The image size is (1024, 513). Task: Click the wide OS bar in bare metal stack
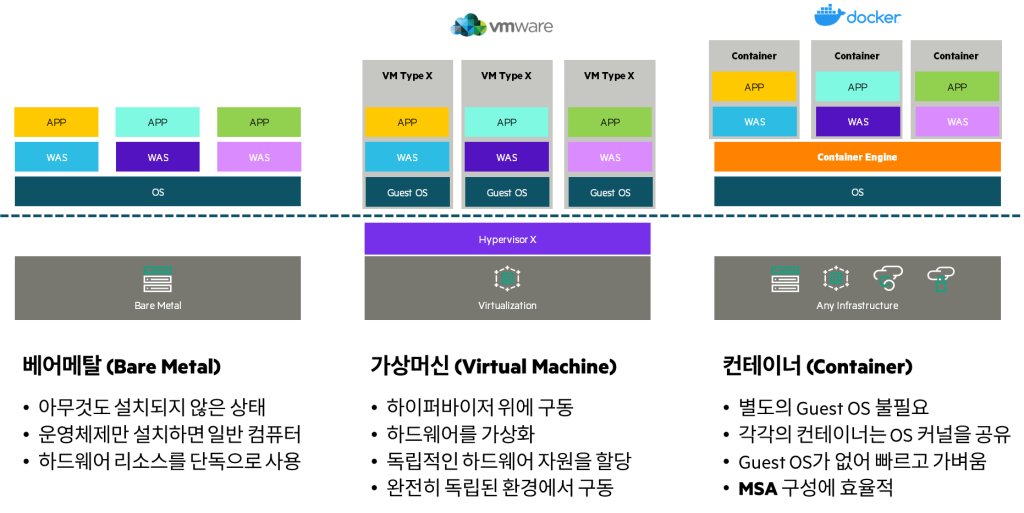[x=157, y=192]
